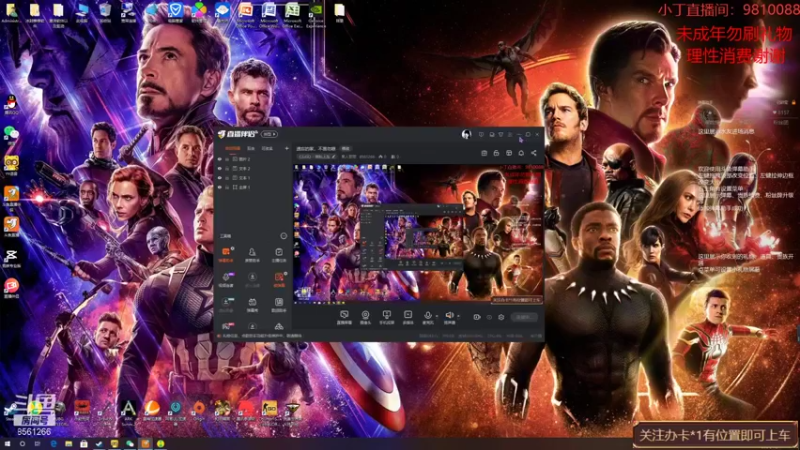Open the Windows Start menu
800x450 pixels.
click(7, 444)
